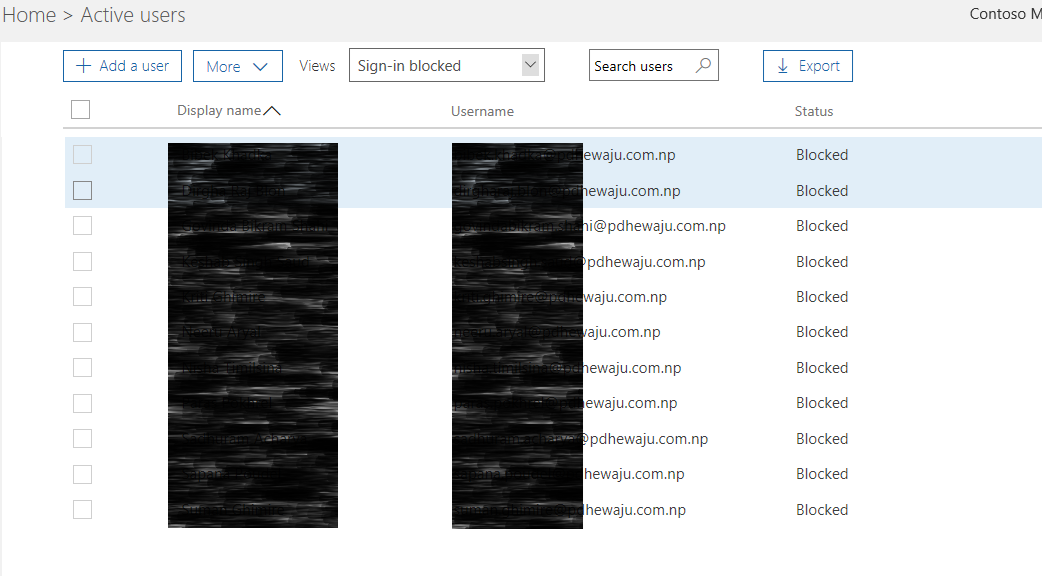The image size is (1042, 576).
Task: Open the More dropdown menu
Action: (238, 66)
